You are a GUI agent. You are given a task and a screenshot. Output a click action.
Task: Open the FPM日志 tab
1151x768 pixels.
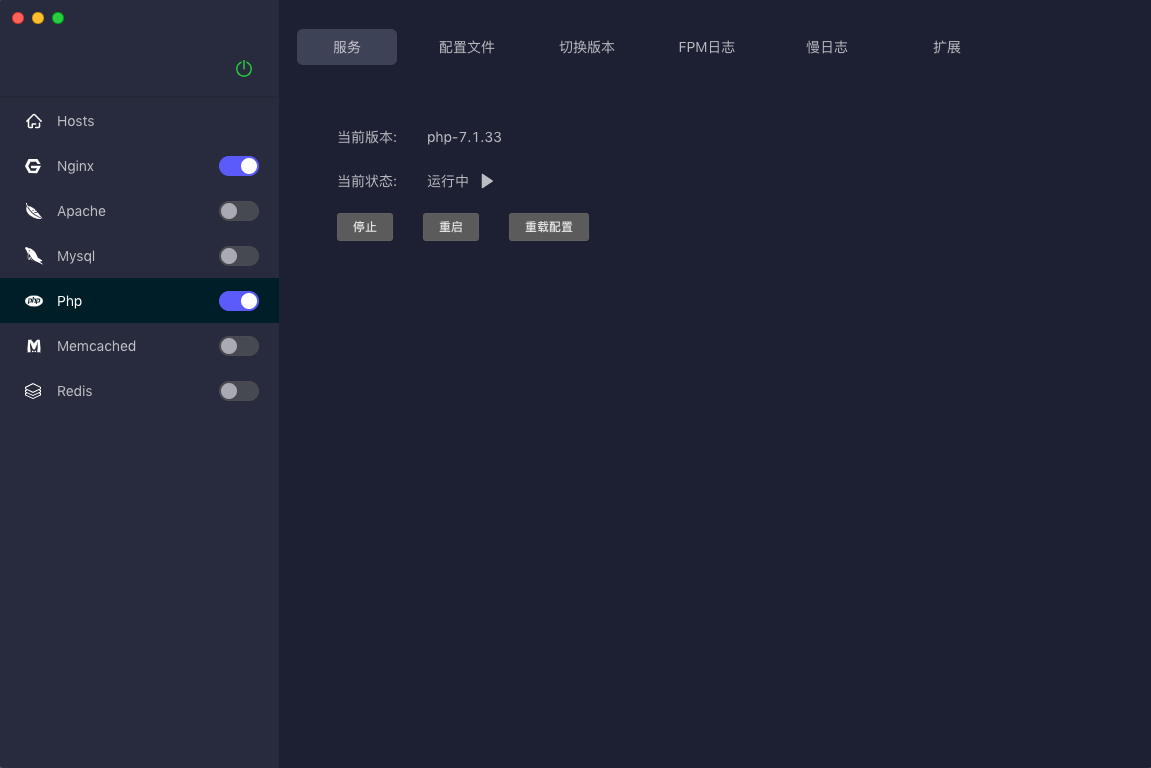707,47
